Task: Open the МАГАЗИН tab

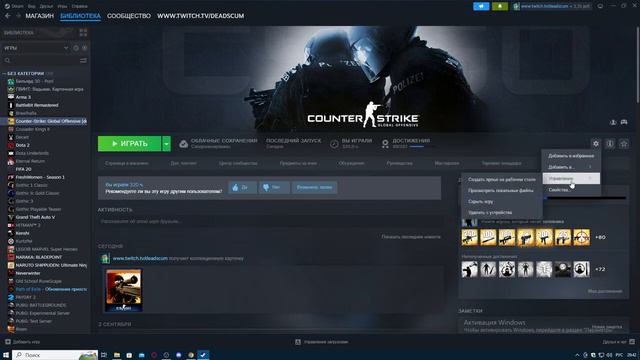Action: point(40,16)
